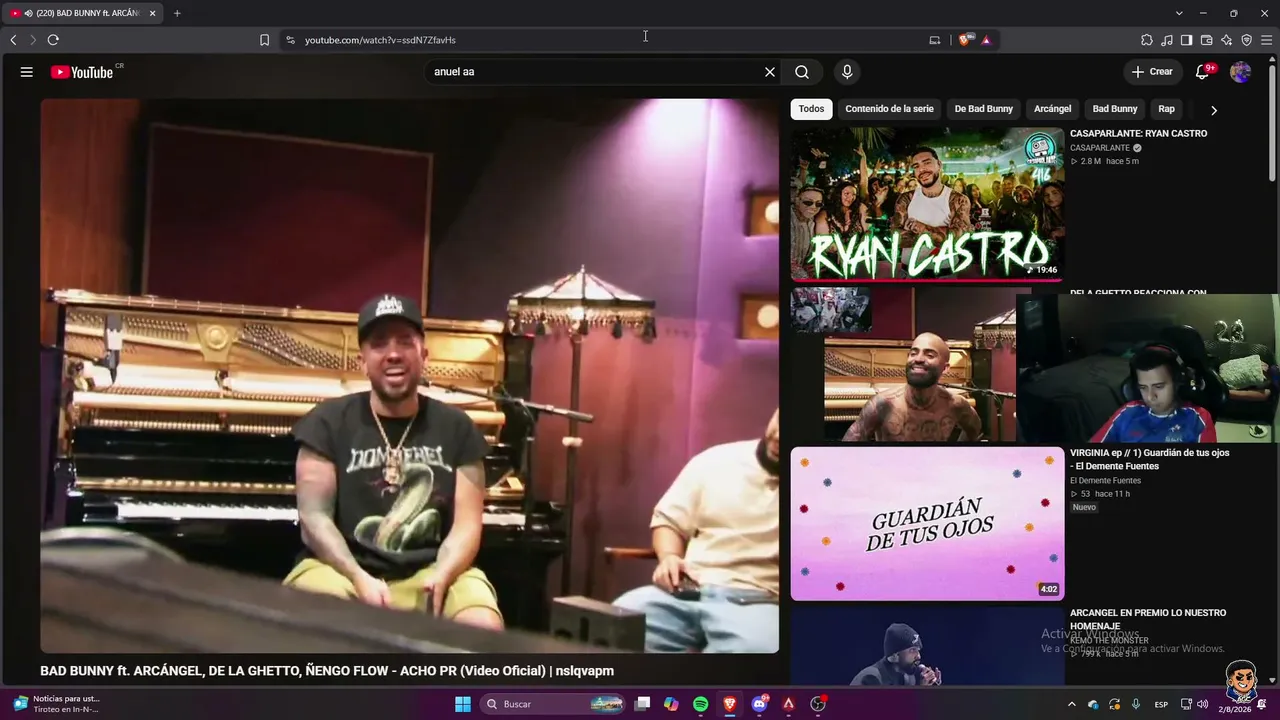
Task: Open CASAPARLANTE: RYAN CASTRO video title
Action: pyautogui.click(x=1138, y=133)
